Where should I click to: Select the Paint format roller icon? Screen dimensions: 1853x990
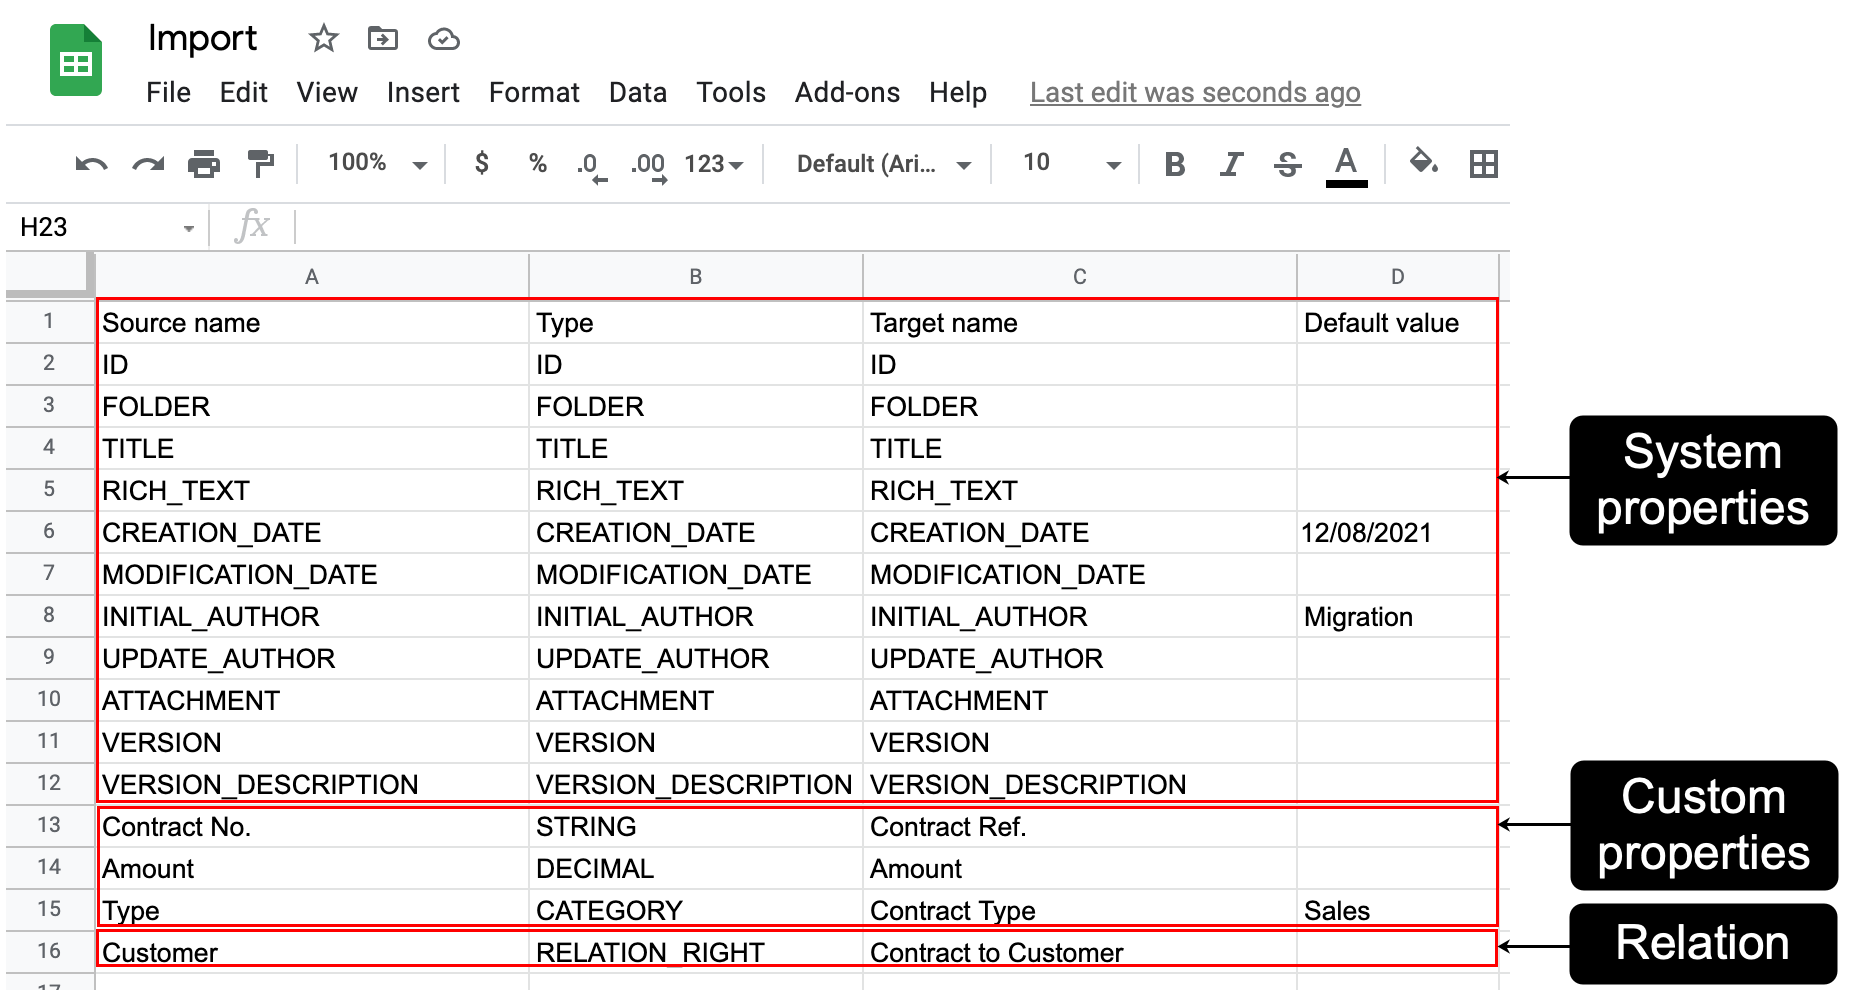tap(261, 164)
